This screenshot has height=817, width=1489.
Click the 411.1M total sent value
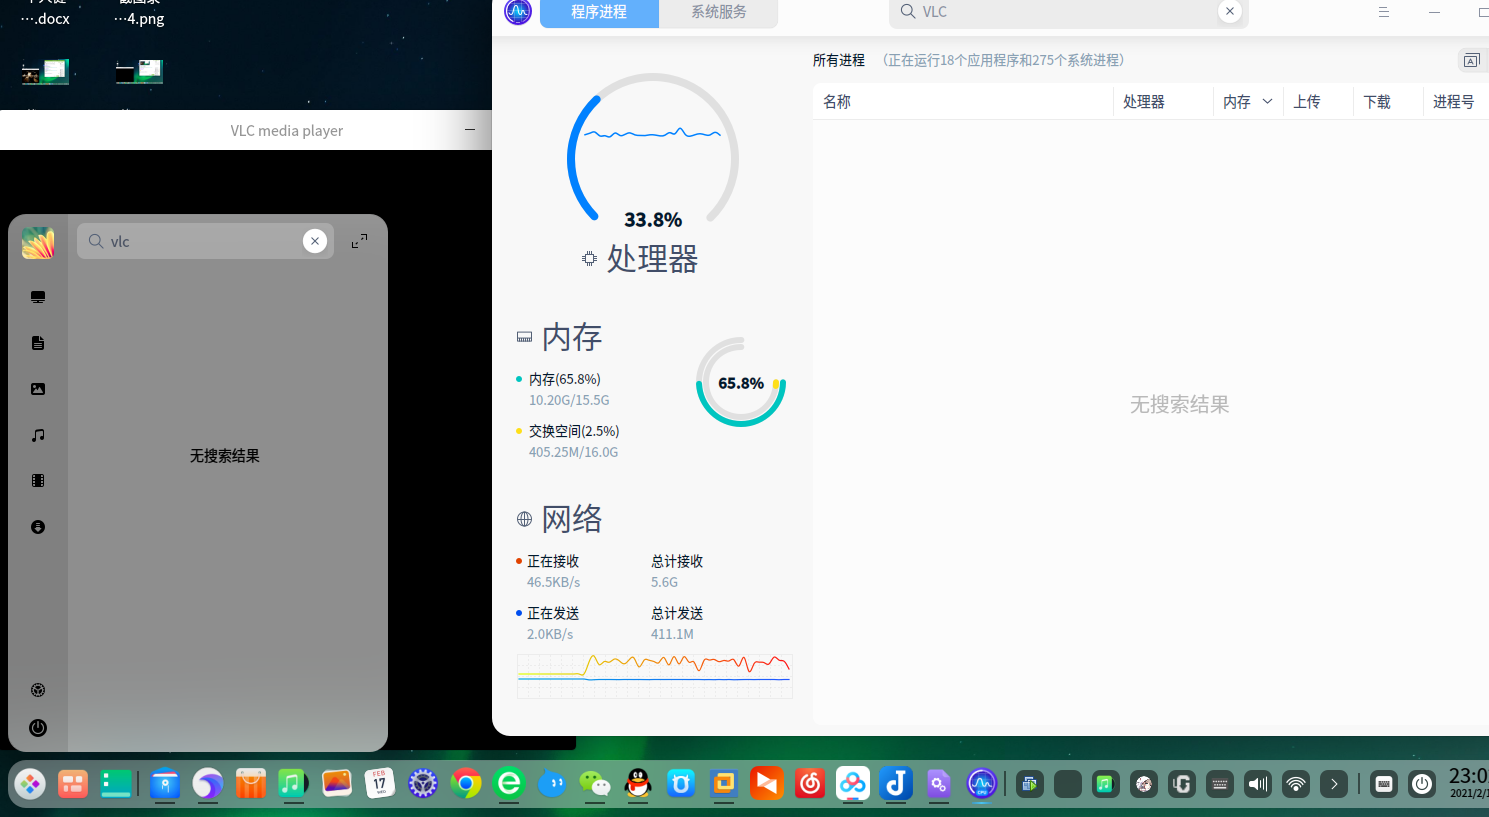point(672,634)
